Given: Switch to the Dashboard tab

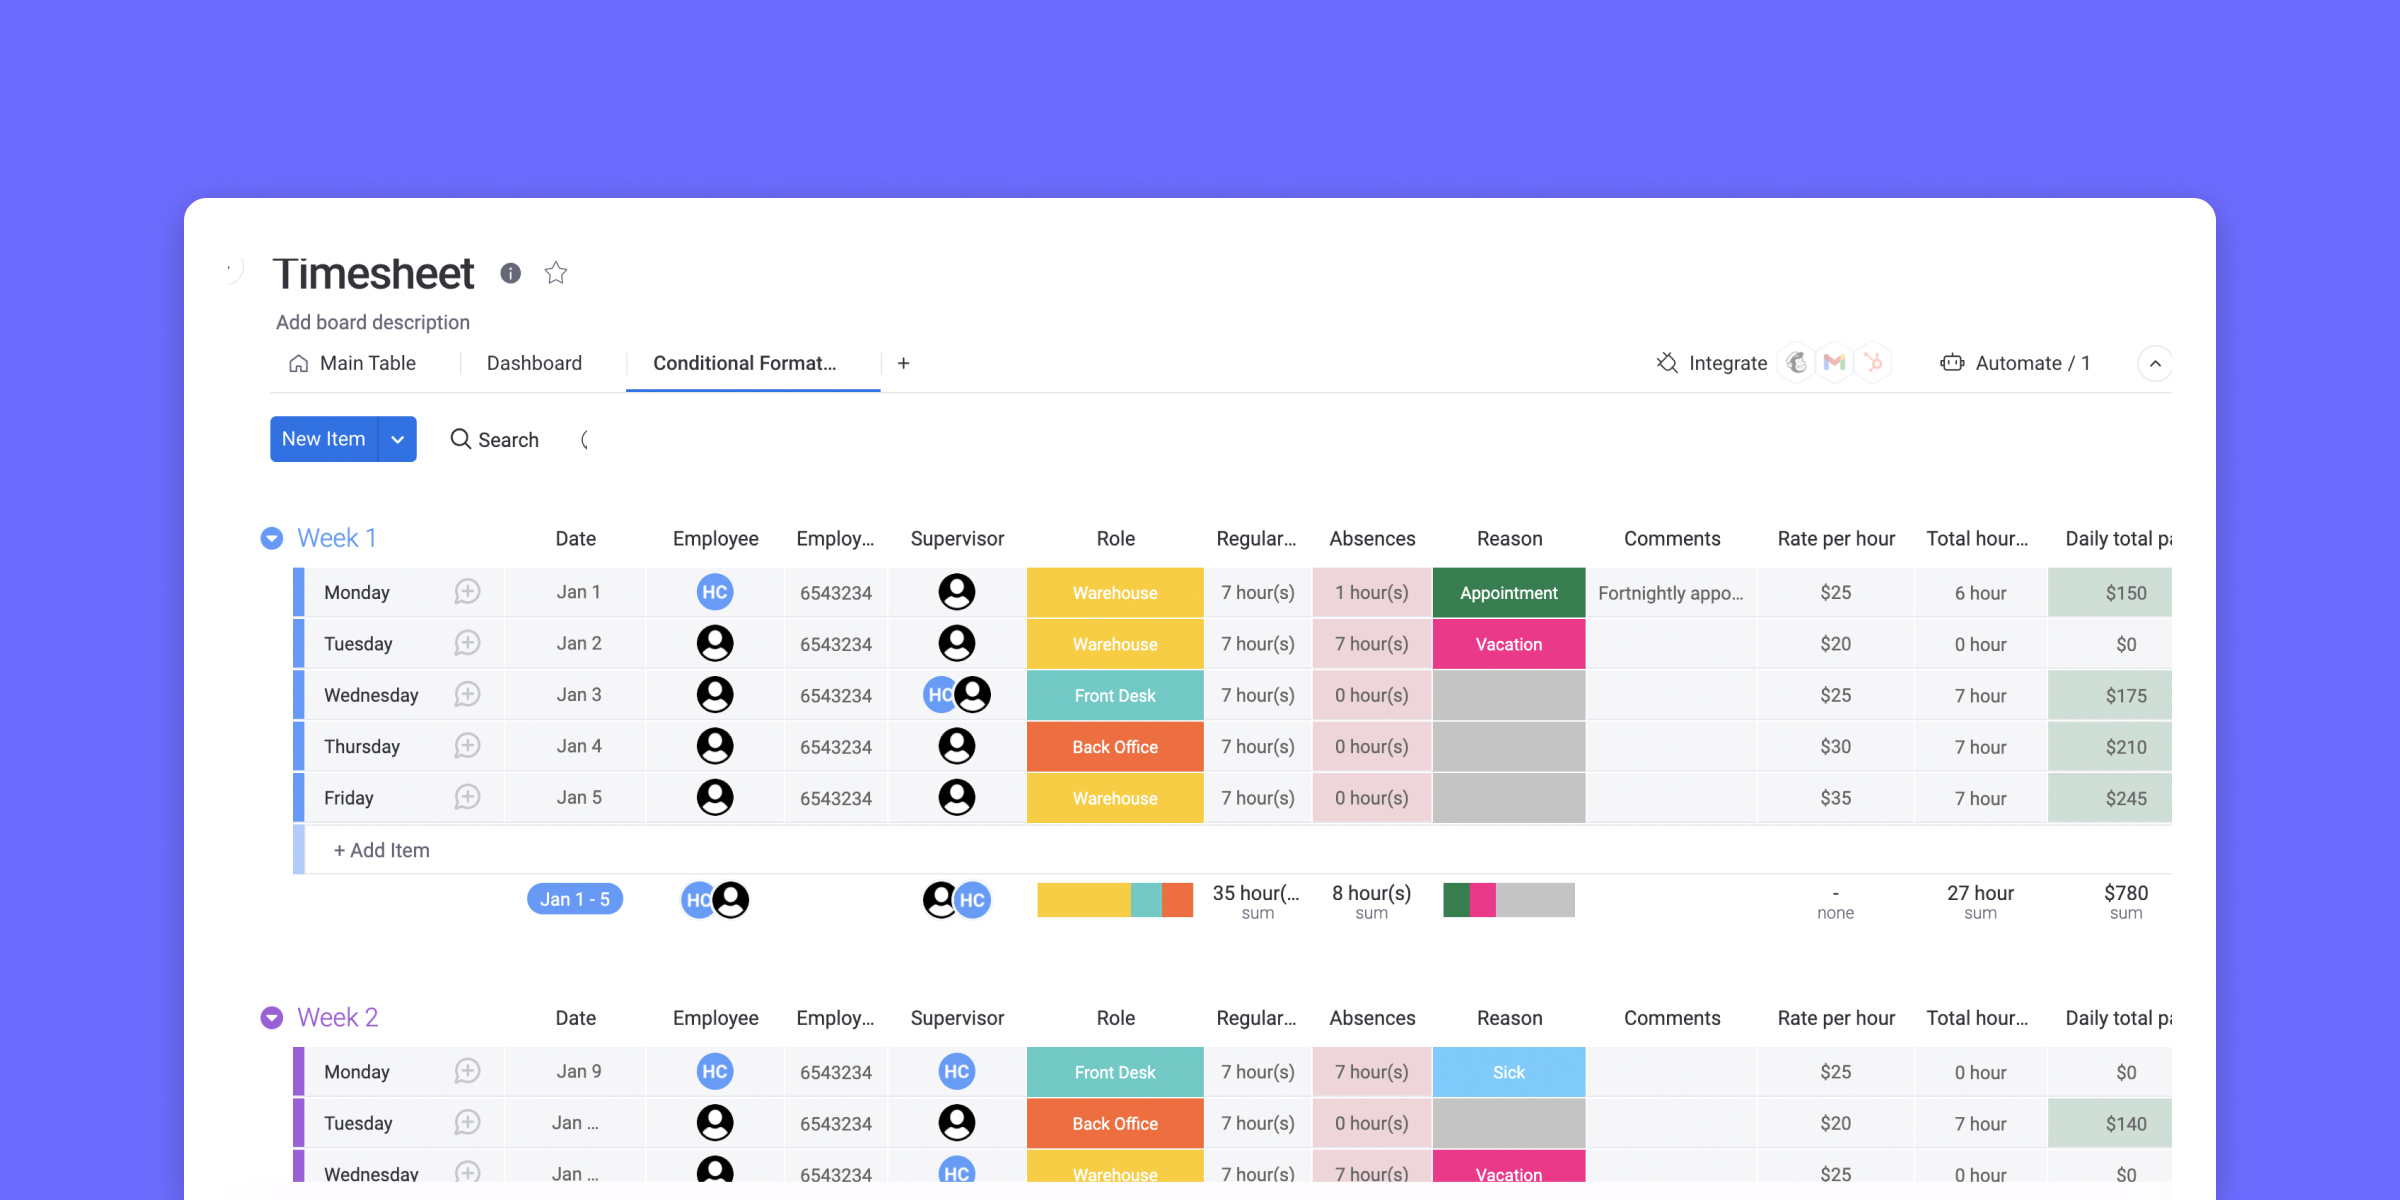Looking at the screenshot, I should [533, 363].
